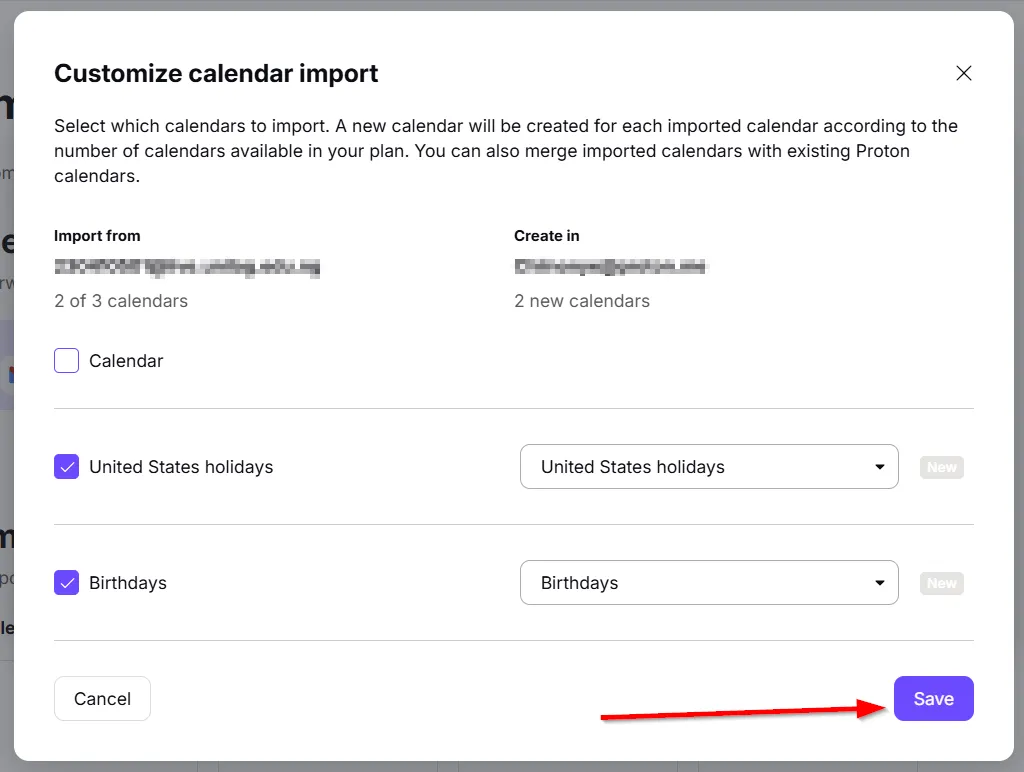Click the New badge beside Birthdays dropdown

pyautogui.click(x=941, y=583)
